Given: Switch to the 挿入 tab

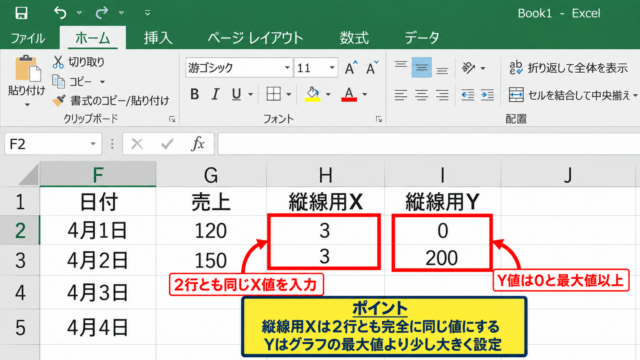Looking at the screenshot, I should coord(158,38).
